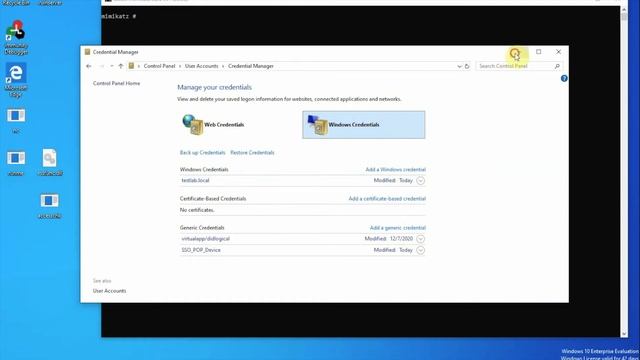Image resolution: width=640 pixels, height=360 pixels.
Task: Open Credential Manager help question mark
Action: [564, 78]
